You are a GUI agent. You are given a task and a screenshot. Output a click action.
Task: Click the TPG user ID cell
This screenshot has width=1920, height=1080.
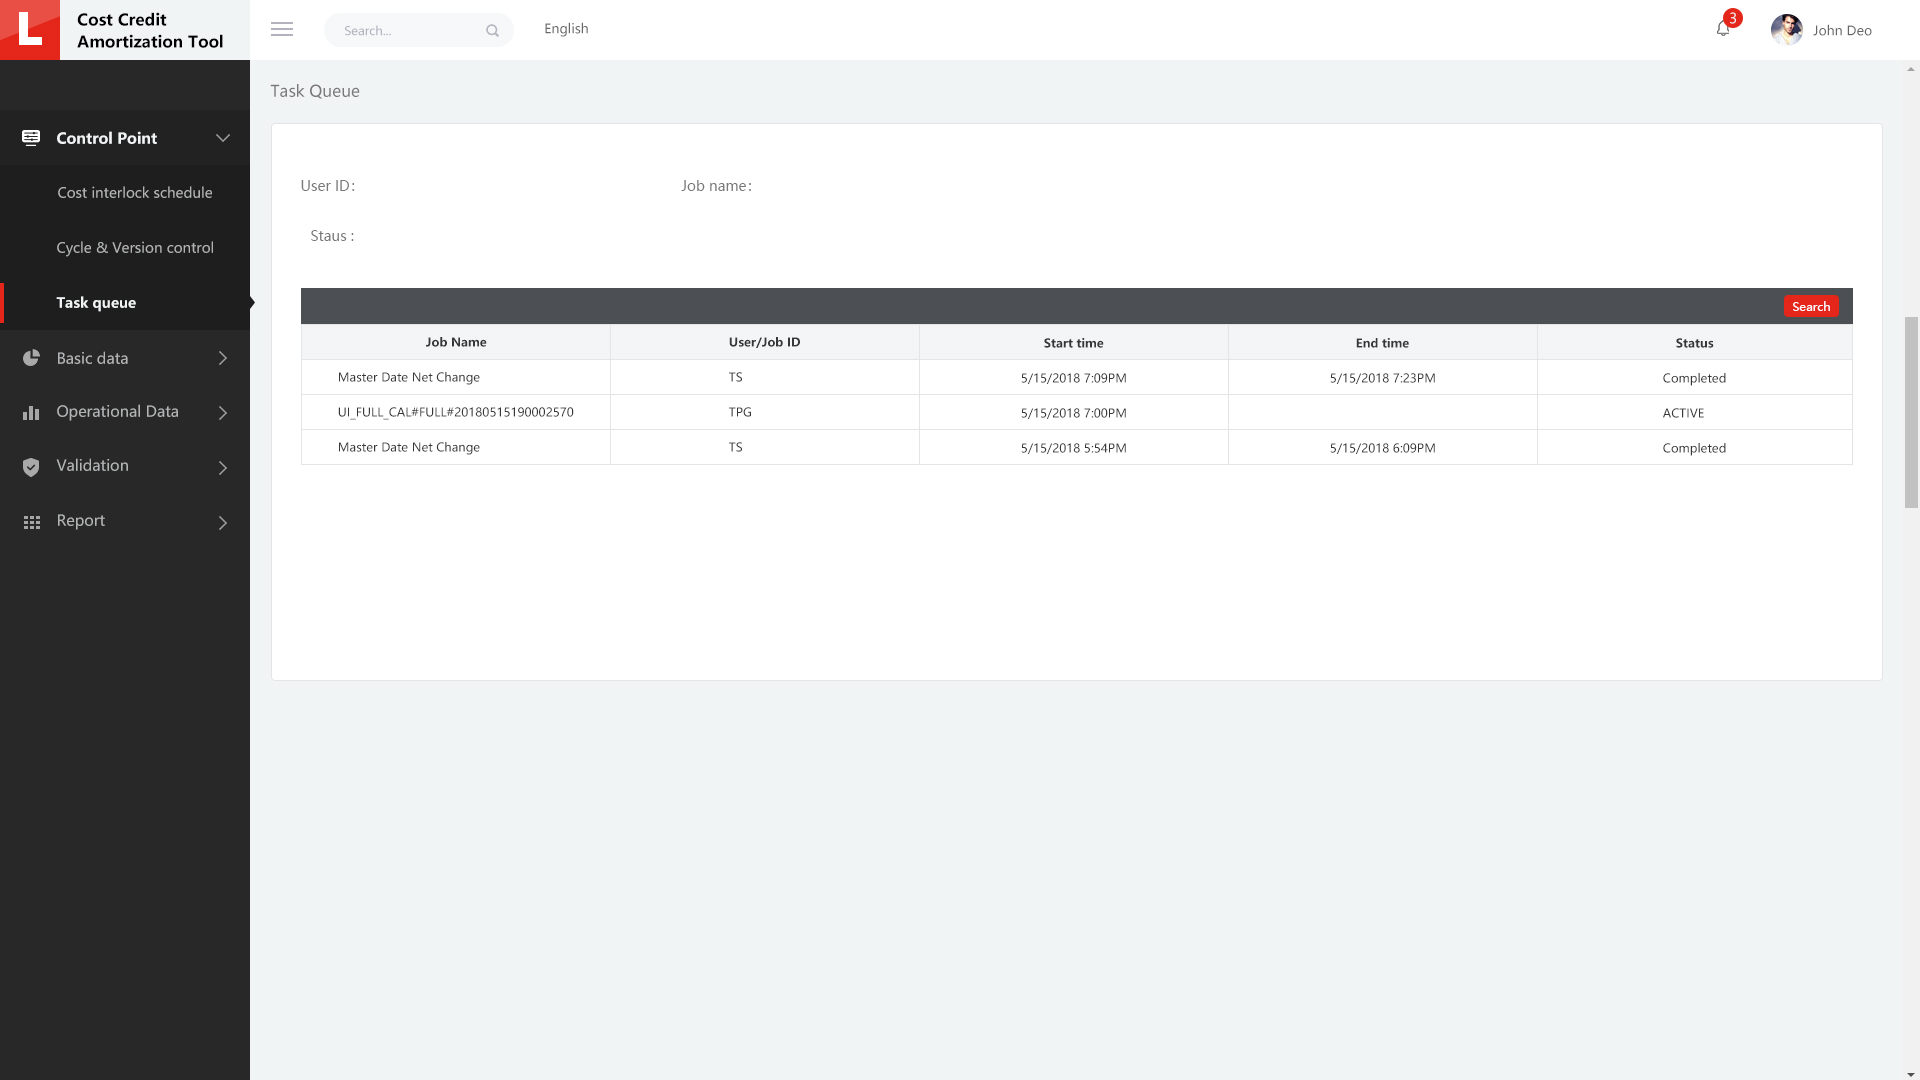point(764,412)
